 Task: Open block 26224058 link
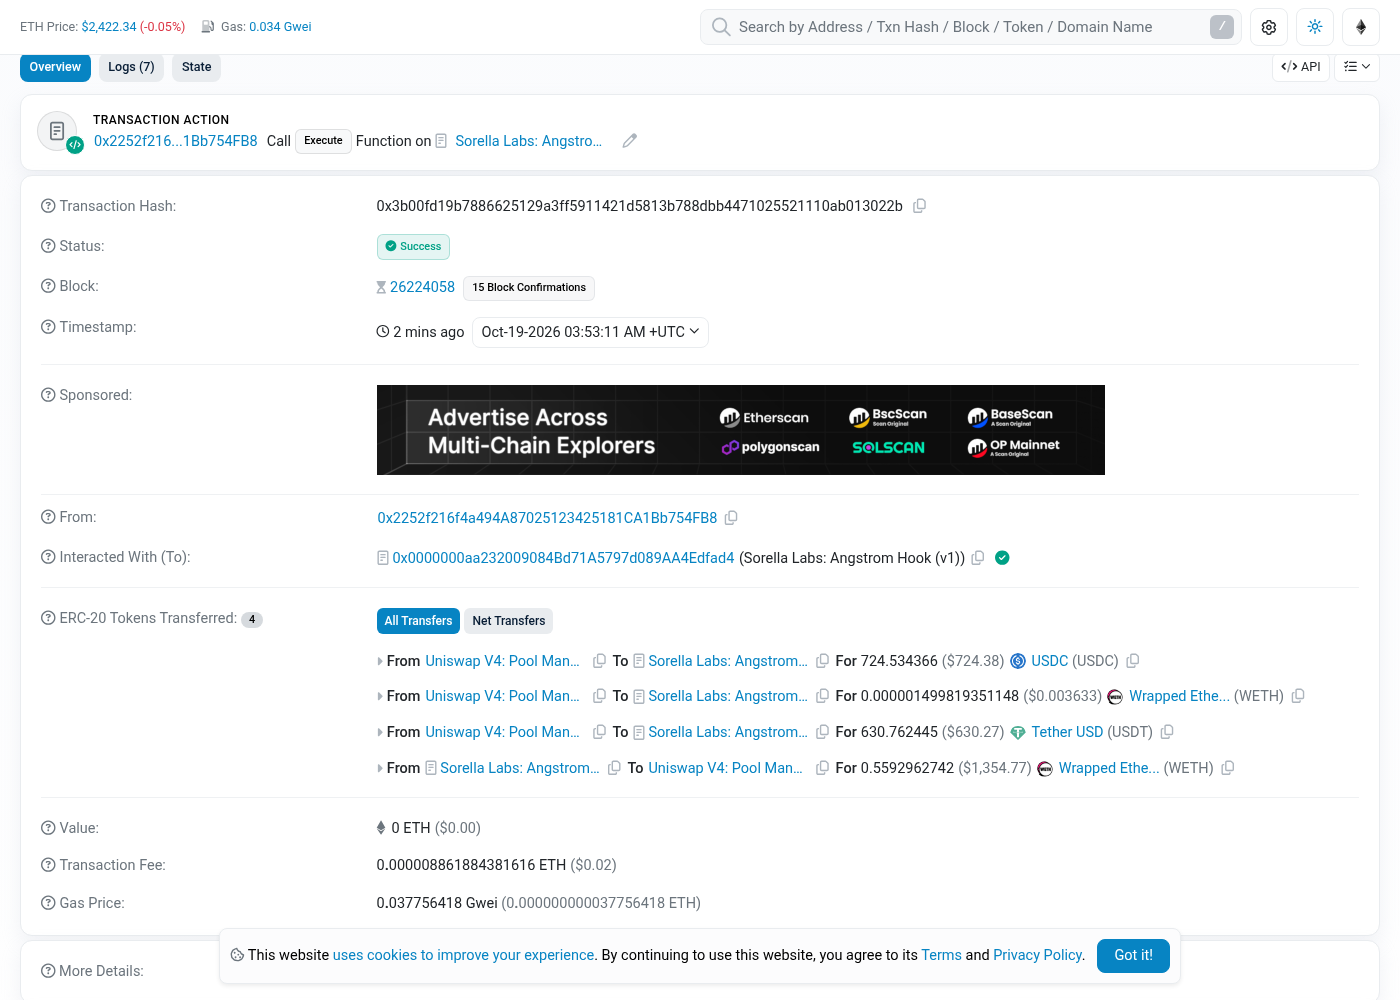point(422,287)
